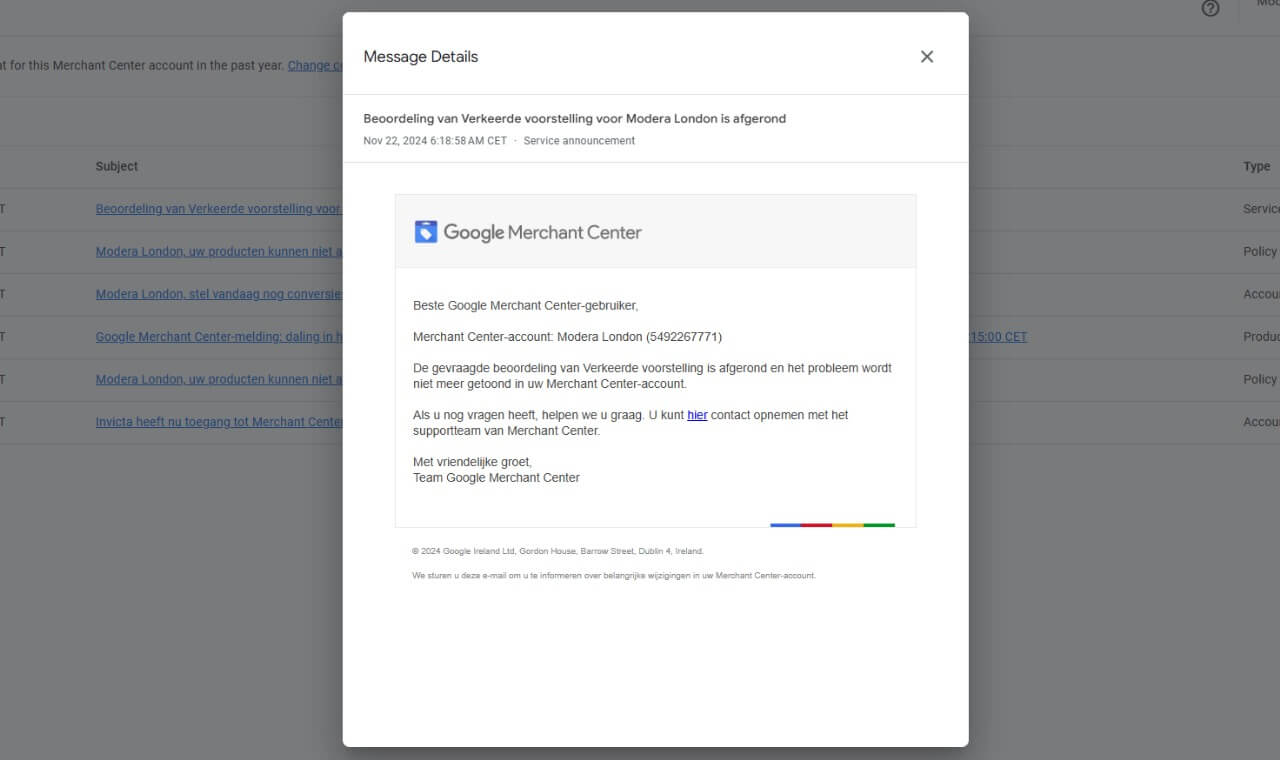Click the Google Ireland Ltd address footer text
Viewport: 1280px width, 760px height.
click(558, 551)
